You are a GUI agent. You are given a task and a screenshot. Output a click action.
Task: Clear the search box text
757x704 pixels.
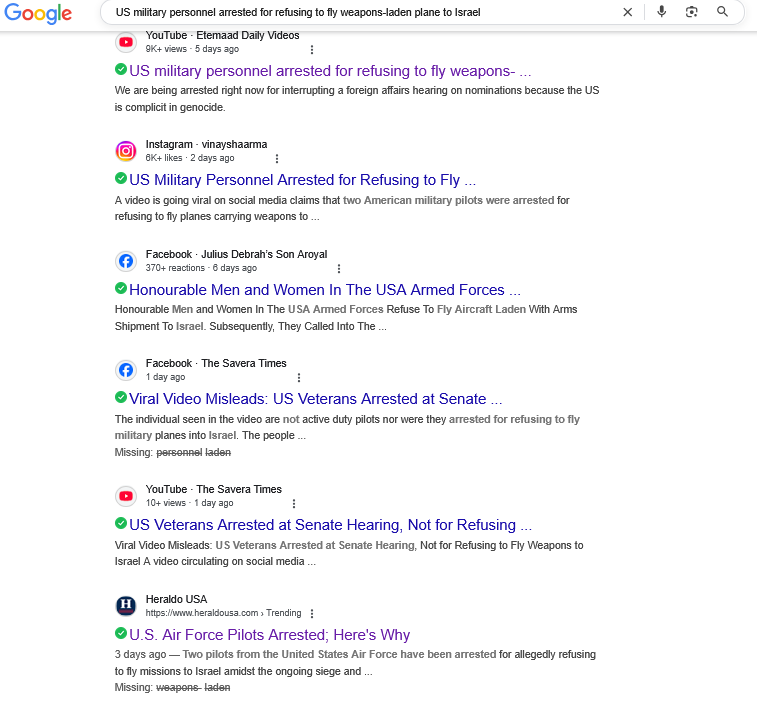[628, 12]
